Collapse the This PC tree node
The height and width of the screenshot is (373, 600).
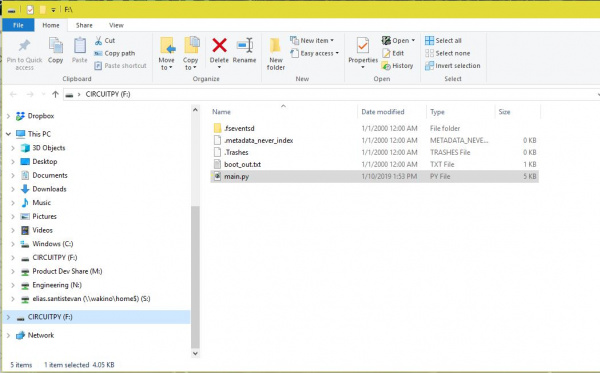coord(8,134)
